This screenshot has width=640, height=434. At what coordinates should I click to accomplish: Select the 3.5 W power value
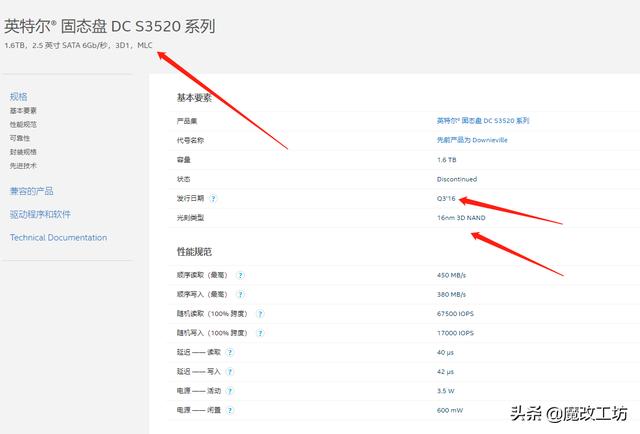click(445, 391)
